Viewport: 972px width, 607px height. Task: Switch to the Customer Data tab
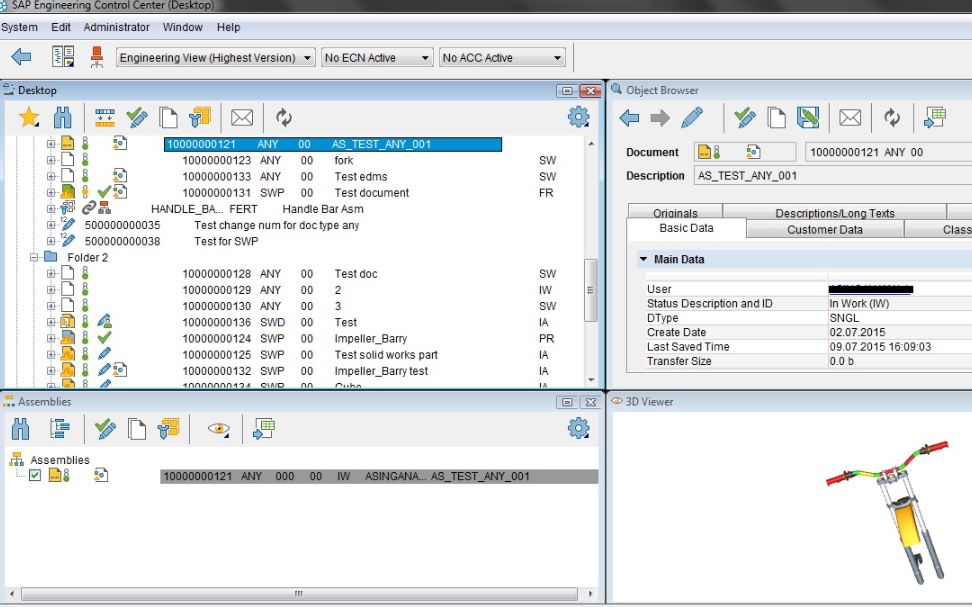(x=824, y=229)
